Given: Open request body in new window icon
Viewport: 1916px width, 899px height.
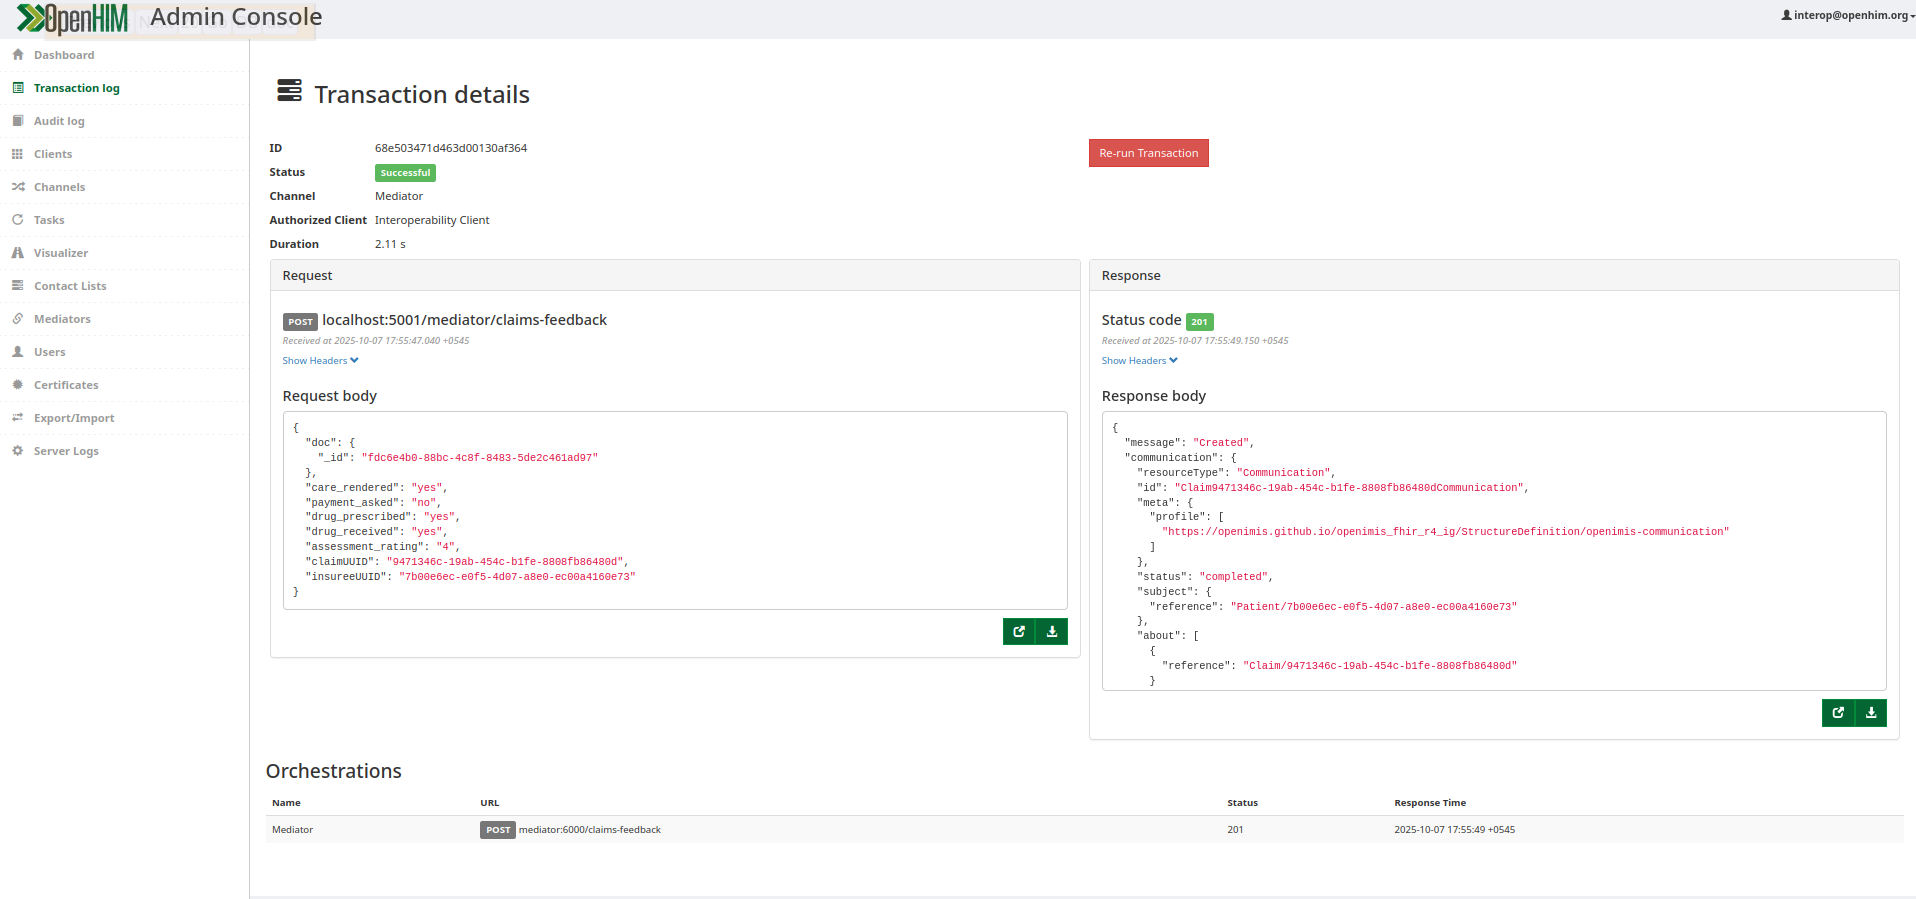Looking at the screenshot, I should (1019, 632).
